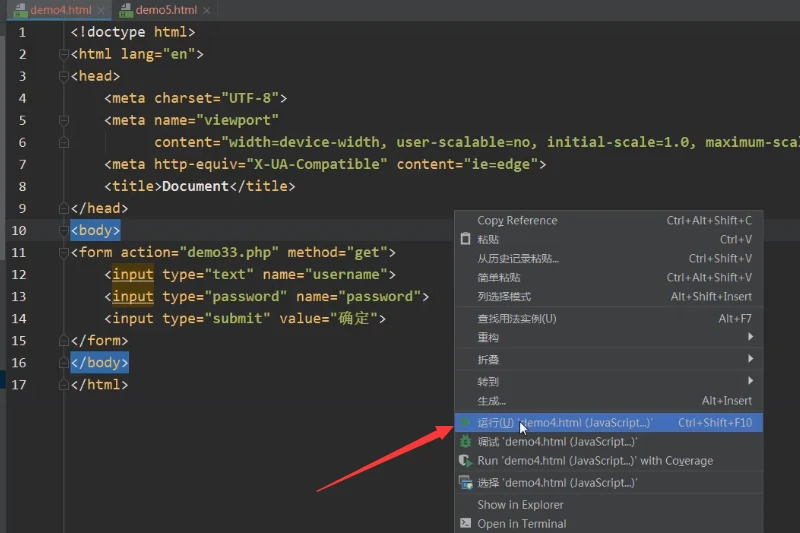
Task: Click the <!doctype html> declaration
Action: click(133, 32)
